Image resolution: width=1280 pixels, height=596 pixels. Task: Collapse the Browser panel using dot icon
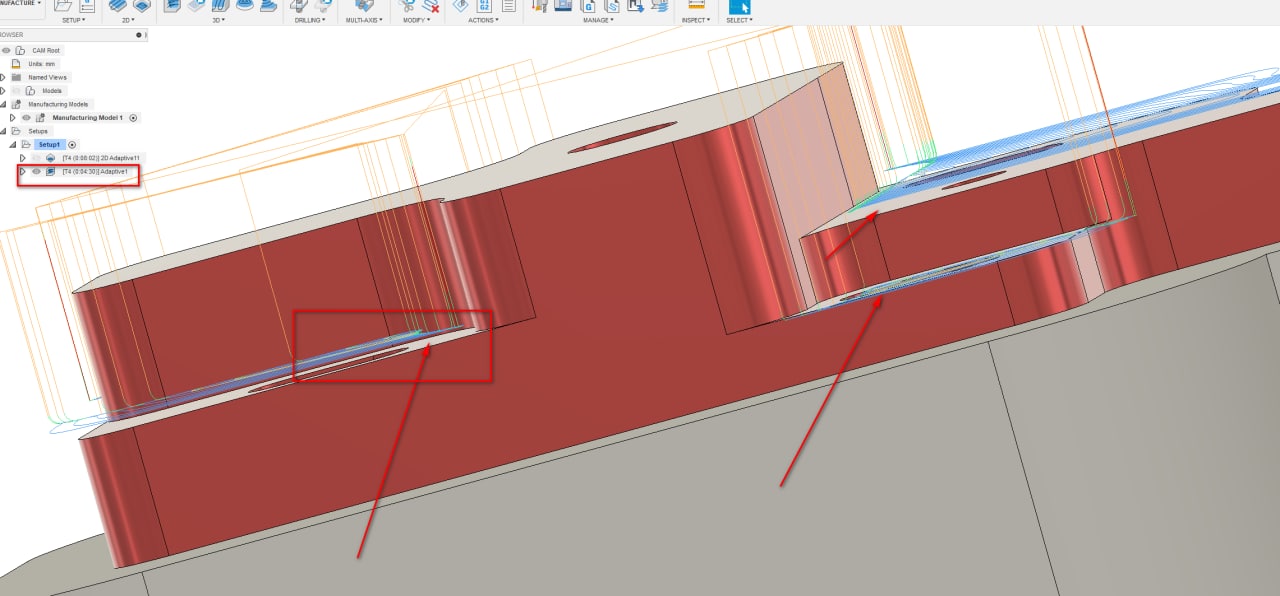point(139,35)
